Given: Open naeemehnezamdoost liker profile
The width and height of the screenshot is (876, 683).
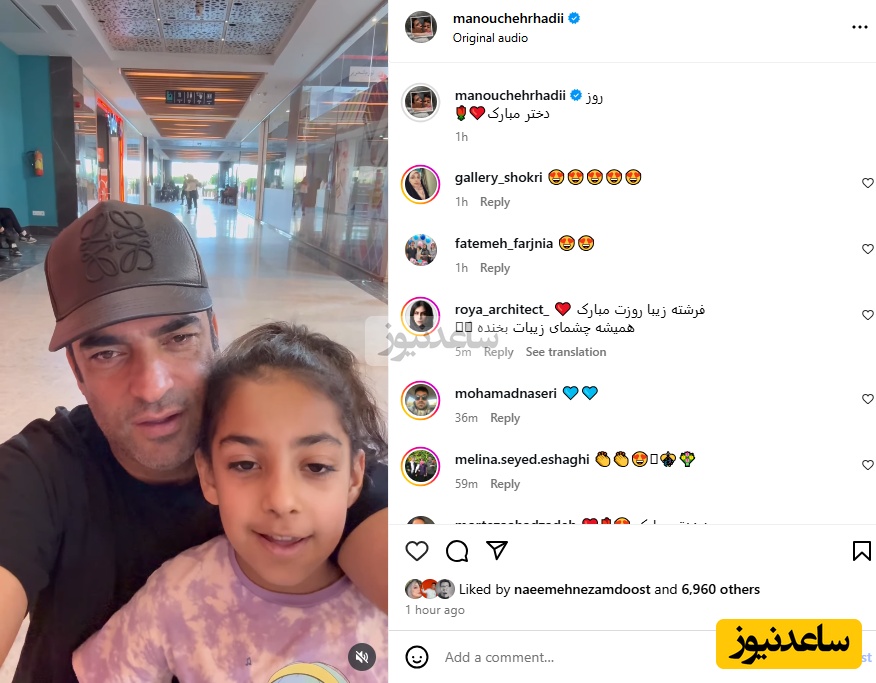Looking at the screenshot, I should click(582, 589).
